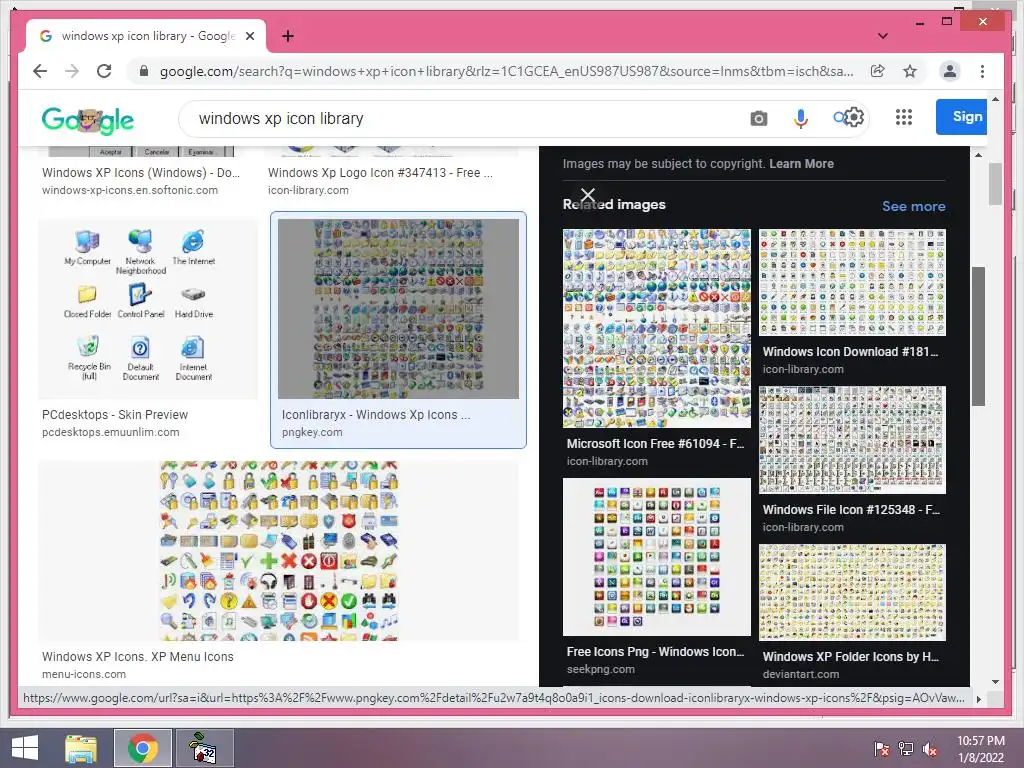Click the pngkey.com source text

point(312,432)
